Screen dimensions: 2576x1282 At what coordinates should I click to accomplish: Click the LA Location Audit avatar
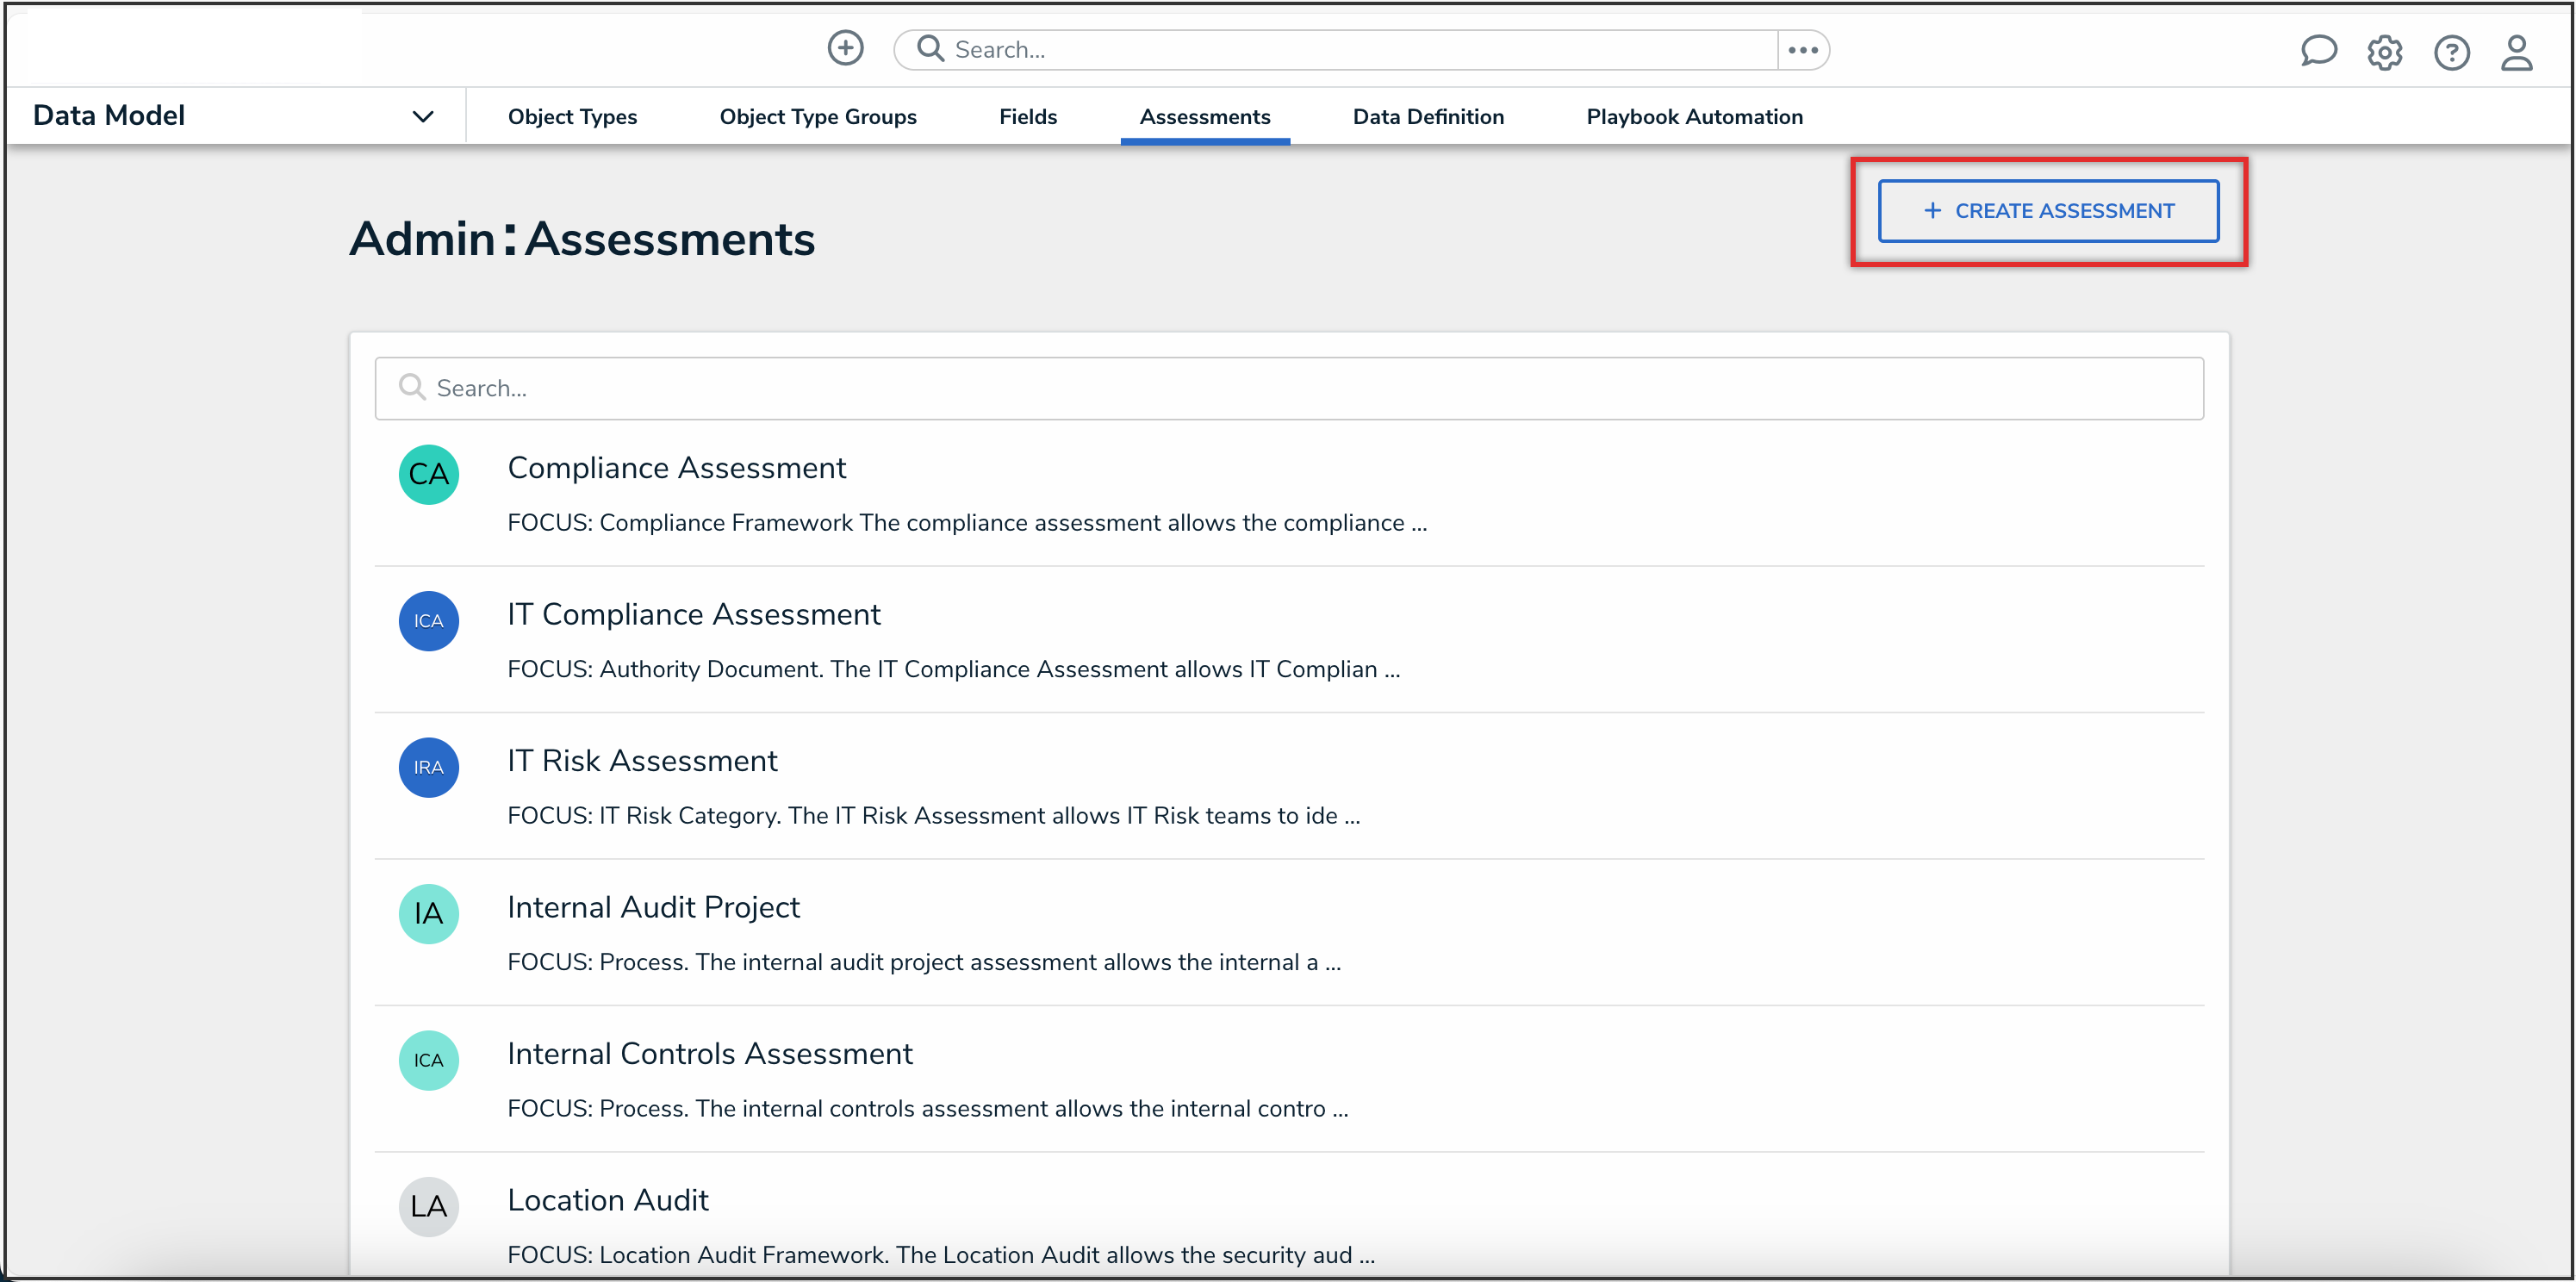tap(428, 1206)
